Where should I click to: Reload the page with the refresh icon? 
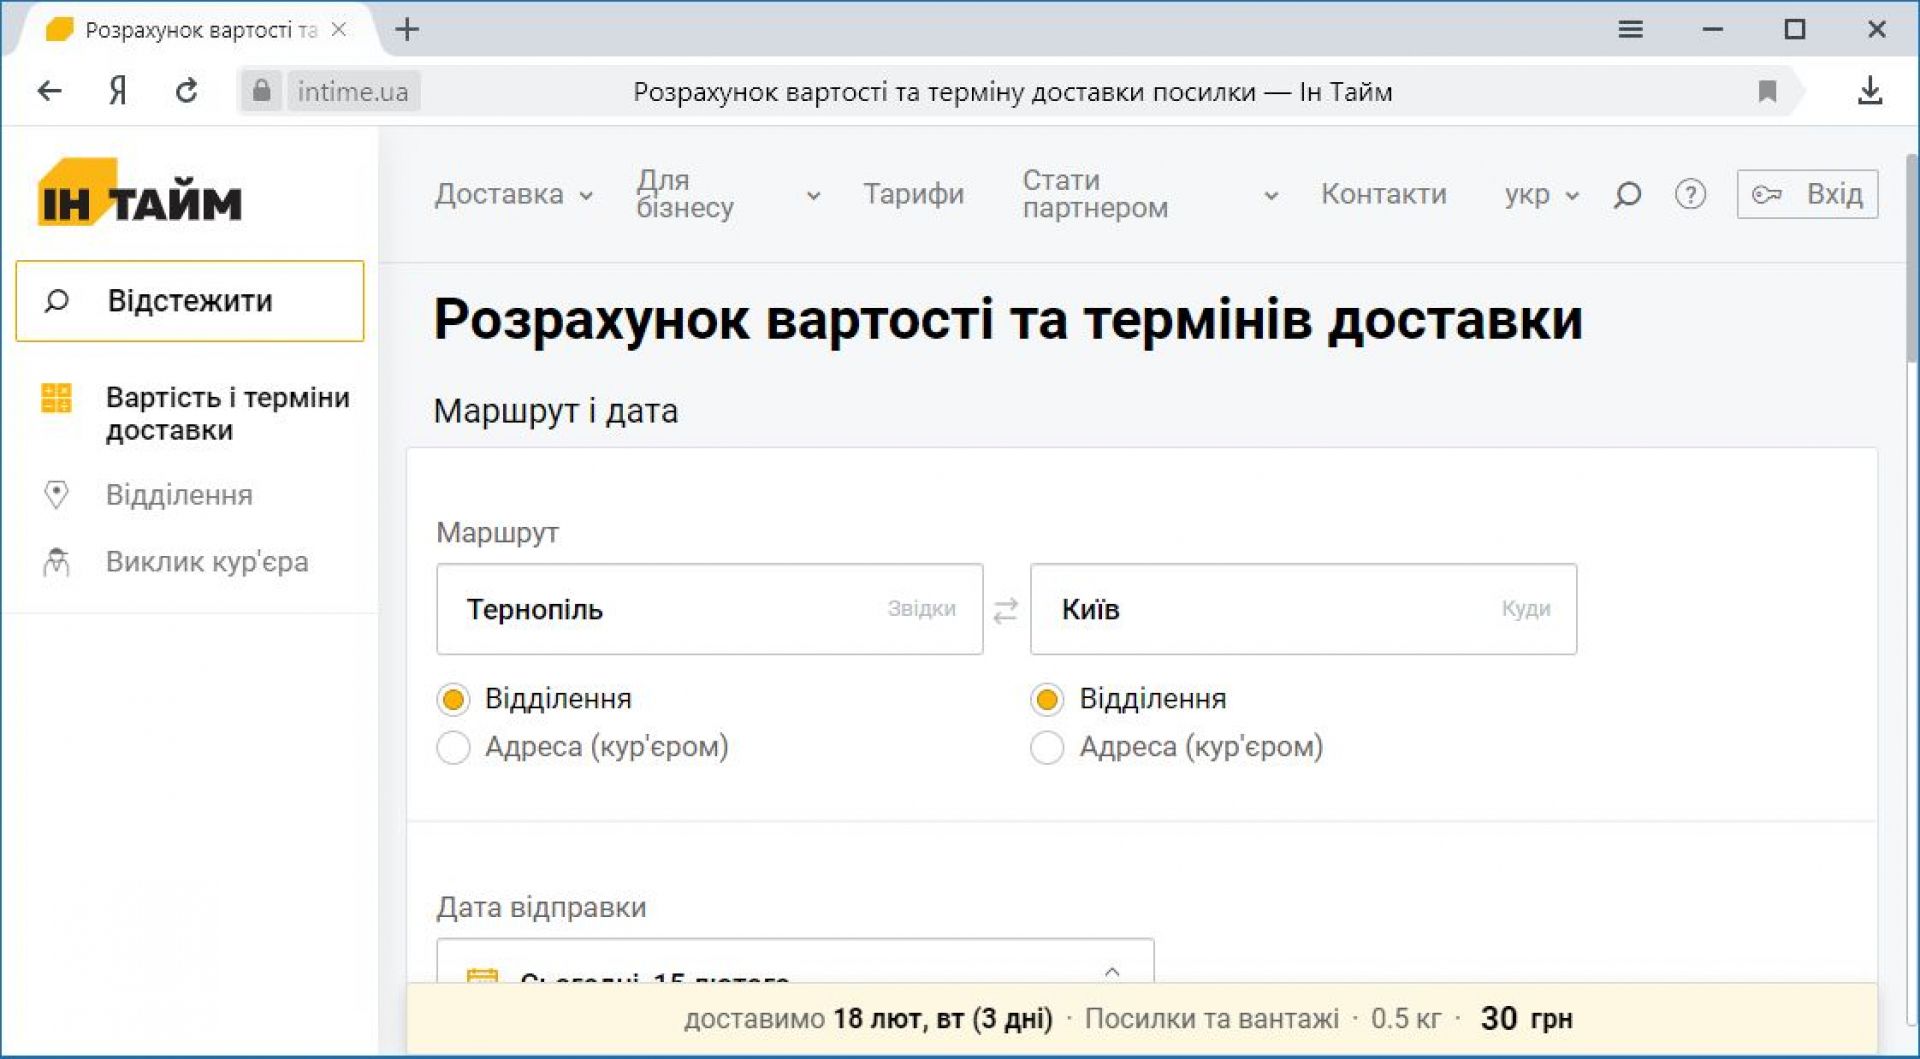(x=186, y=92)
